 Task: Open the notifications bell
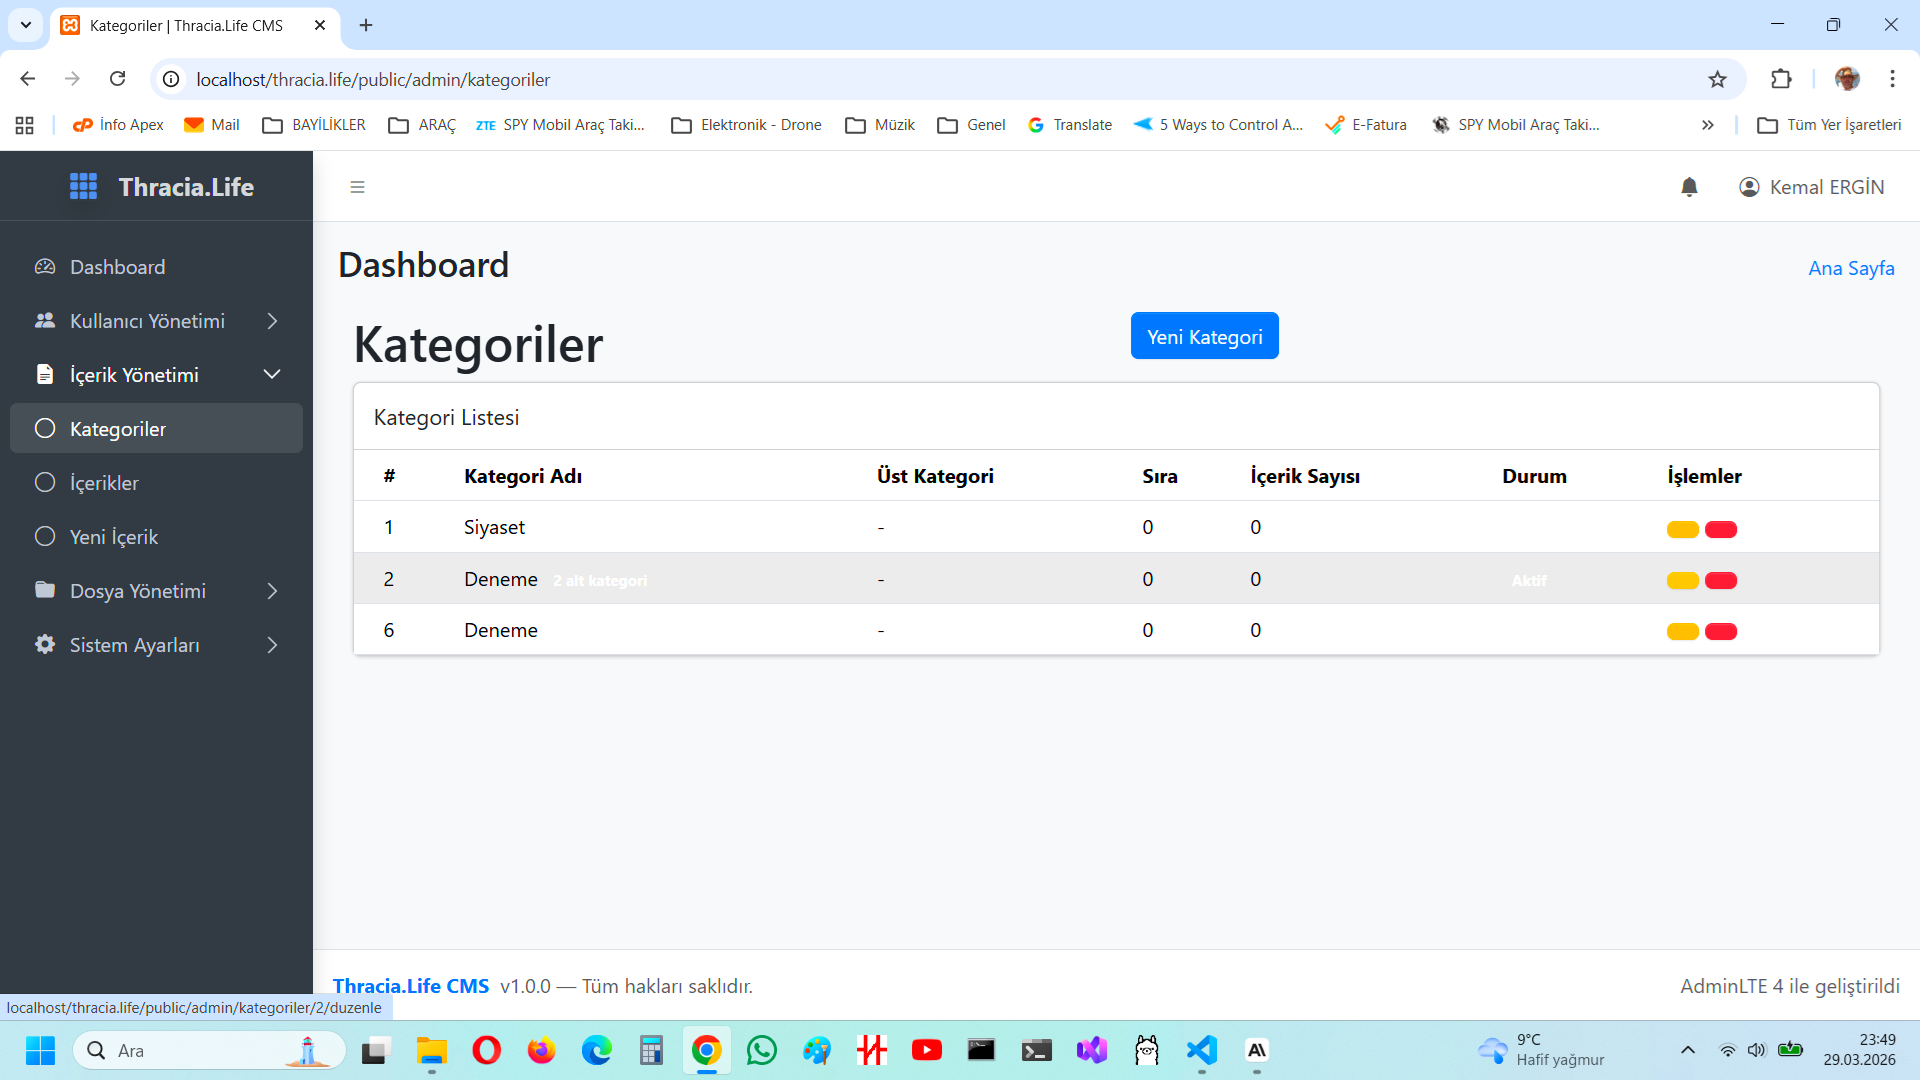[x=1689, y=187]
